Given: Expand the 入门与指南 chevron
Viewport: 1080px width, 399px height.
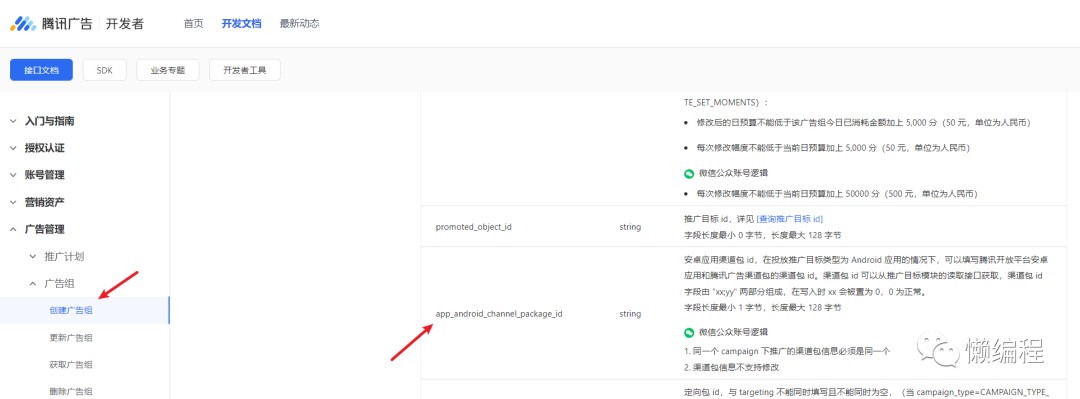Looking at the screenshot, I should point(12,121).
